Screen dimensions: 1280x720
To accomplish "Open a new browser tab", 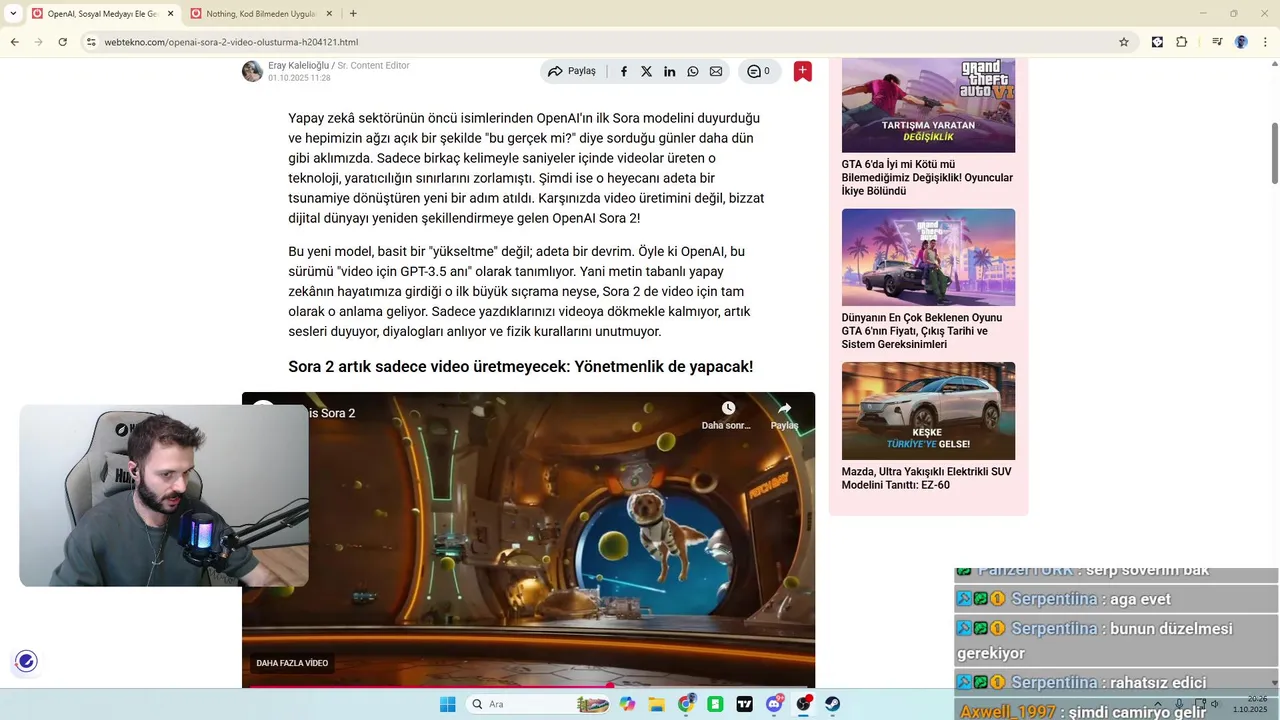I will tap(353, 14).
